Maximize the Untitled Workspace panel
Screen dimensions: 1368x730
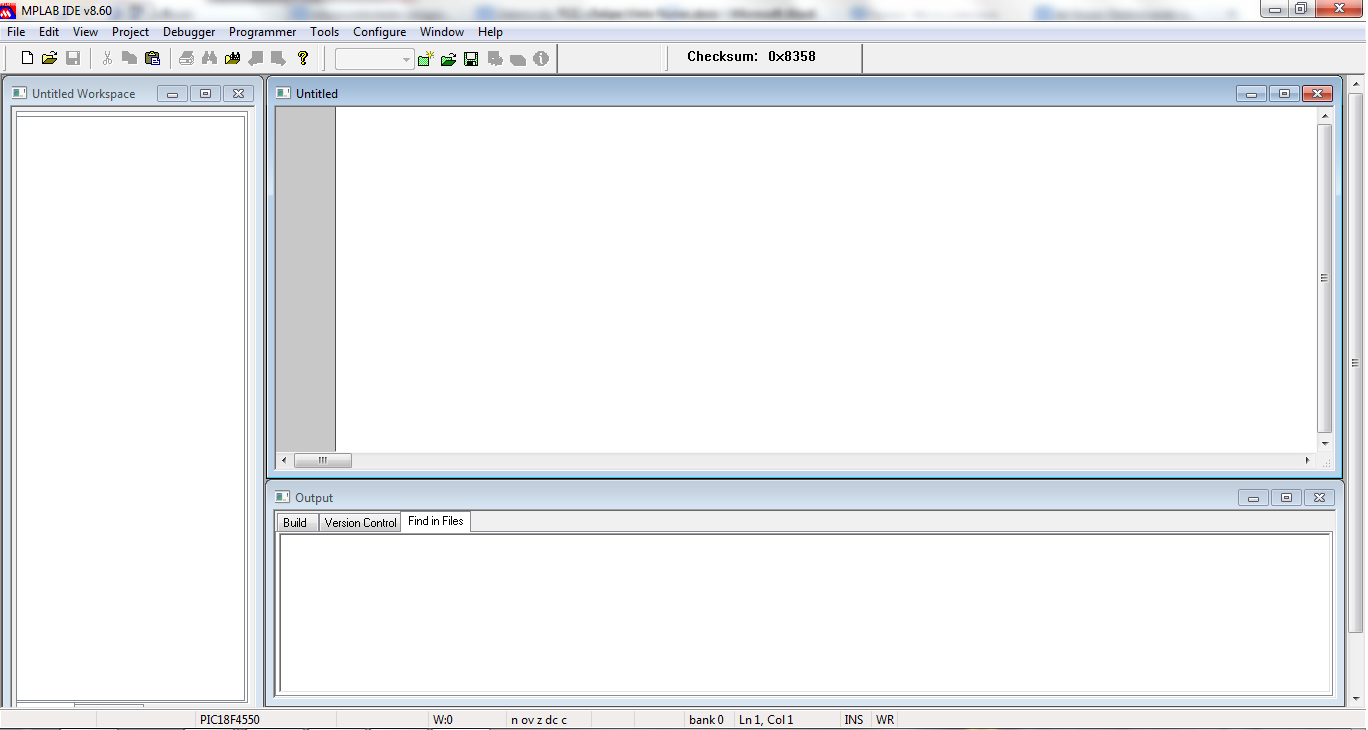coord(205,94)
